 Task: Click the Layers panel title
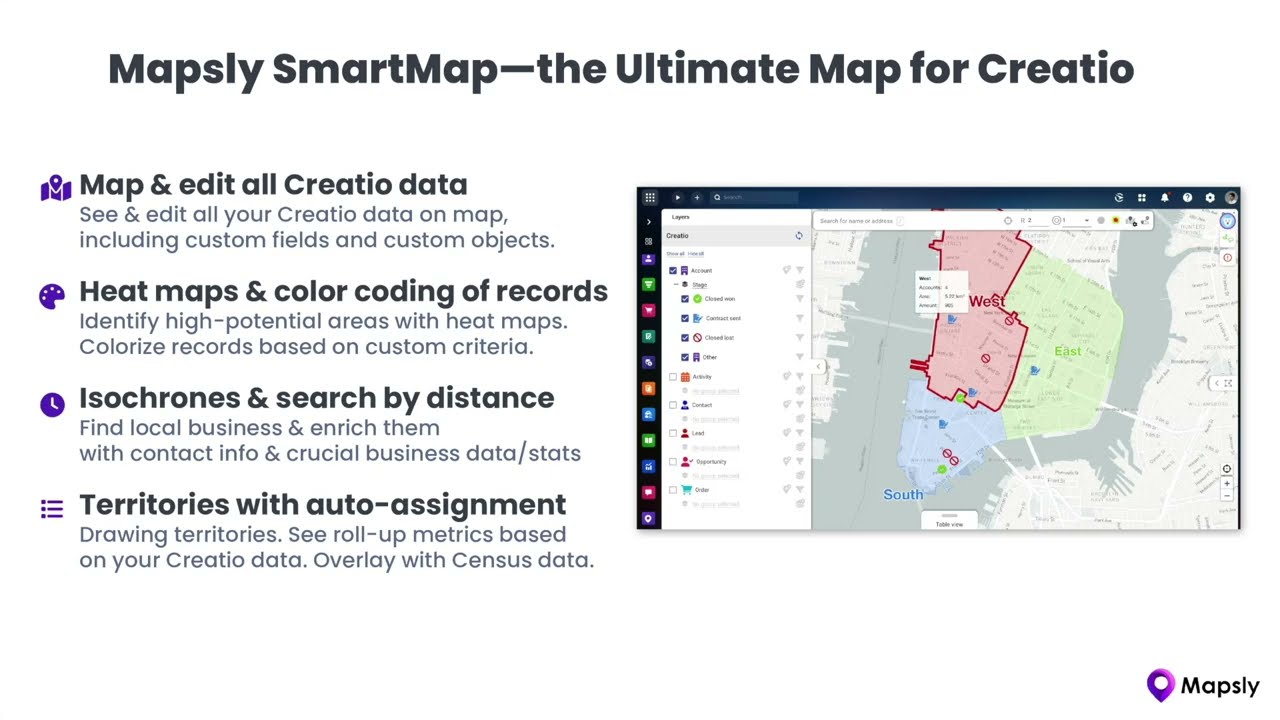click(681, 217)
